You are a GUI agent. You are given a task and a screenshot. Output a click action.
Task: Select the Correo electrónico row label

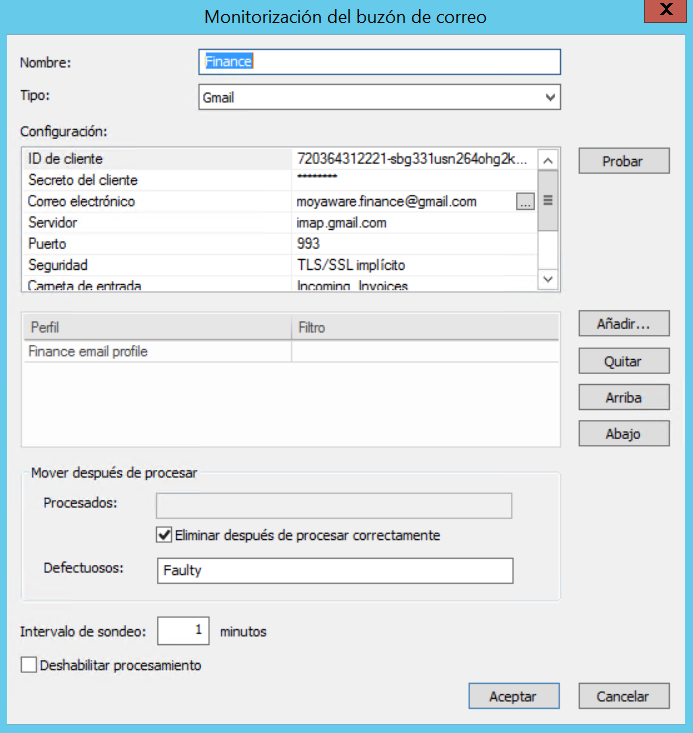(81, 201)
